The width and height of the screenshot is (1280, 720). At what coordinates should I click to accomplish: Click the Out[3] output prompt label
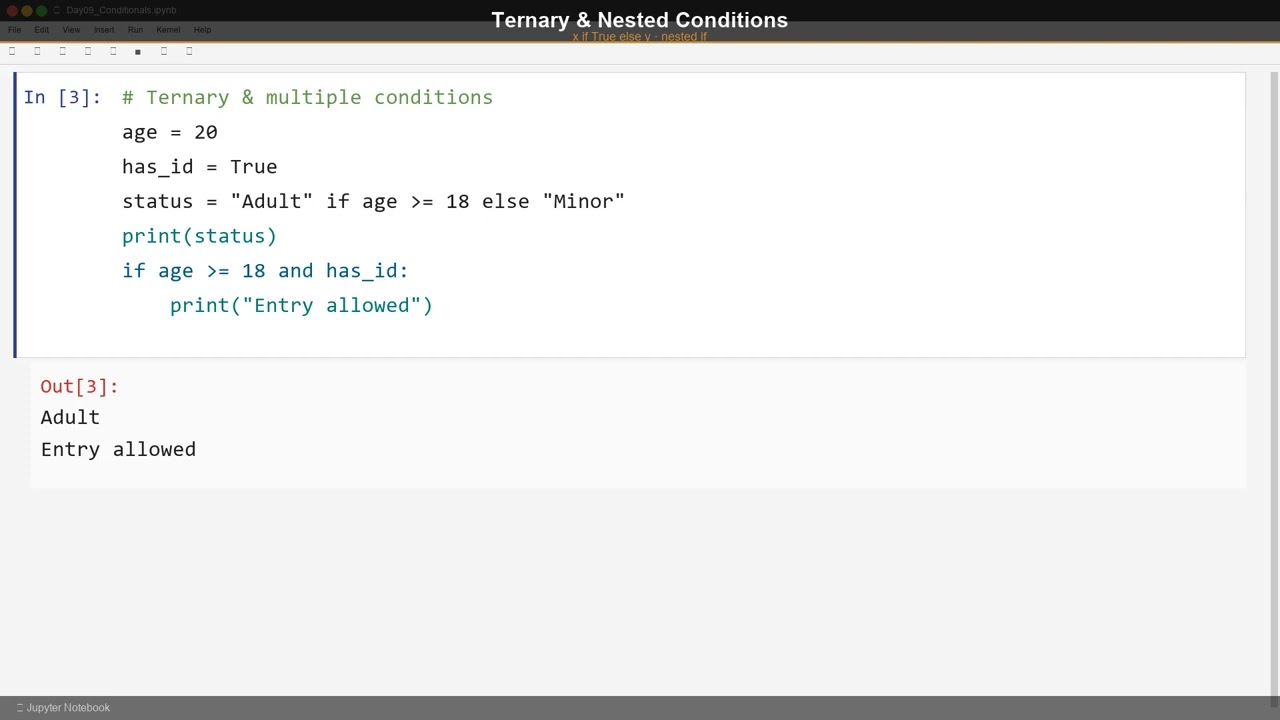click(x=79, y=386)
